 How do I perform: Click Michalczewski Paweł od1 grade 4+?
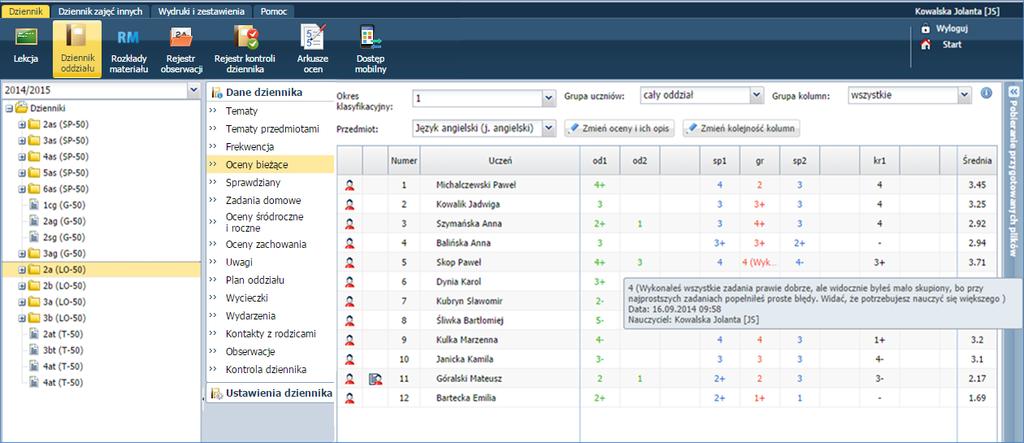tap(600, 185)
